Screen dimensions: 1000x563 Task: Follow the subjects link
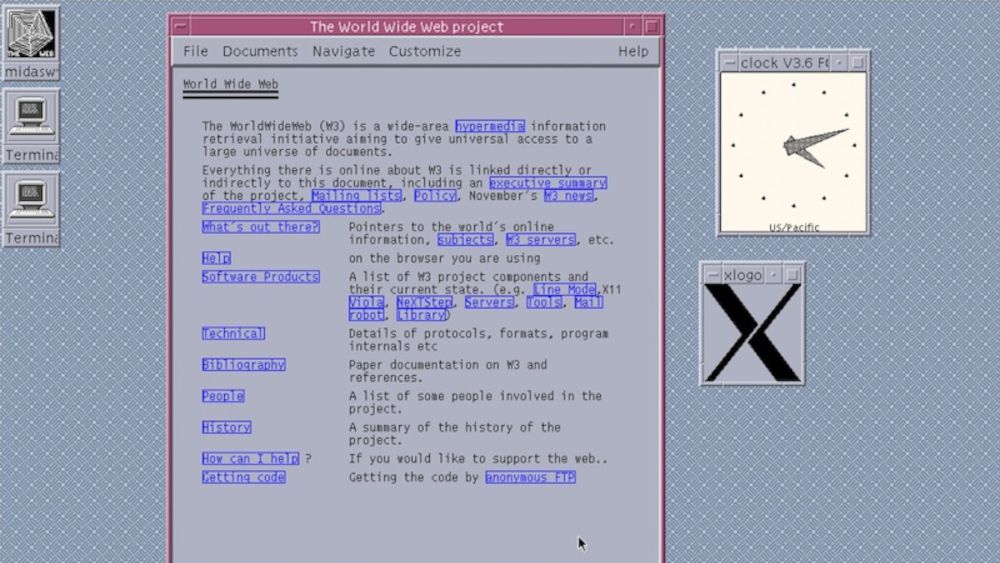pos(465,240)
